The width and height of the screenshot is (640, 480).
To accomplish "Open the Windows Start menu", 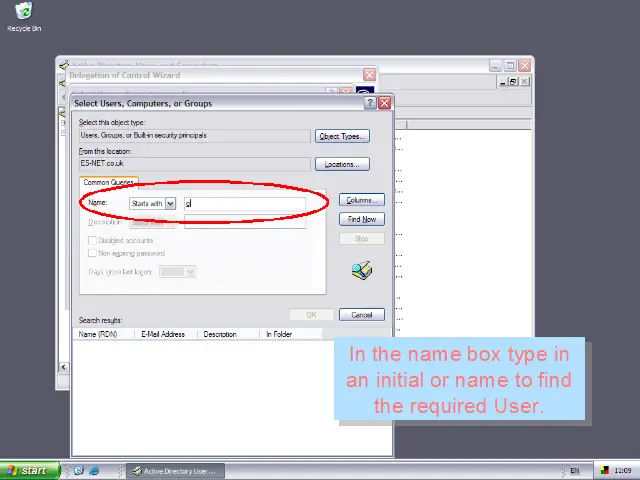I will [28, 470].
